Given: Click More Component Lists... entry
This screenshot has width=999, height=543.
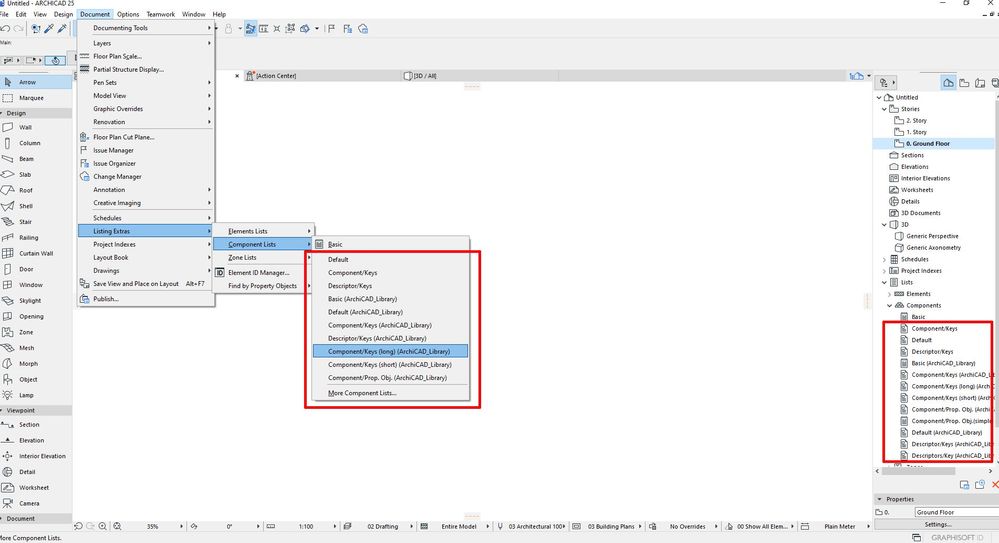Looking at the screenshot, I should [x=390, y=393].
